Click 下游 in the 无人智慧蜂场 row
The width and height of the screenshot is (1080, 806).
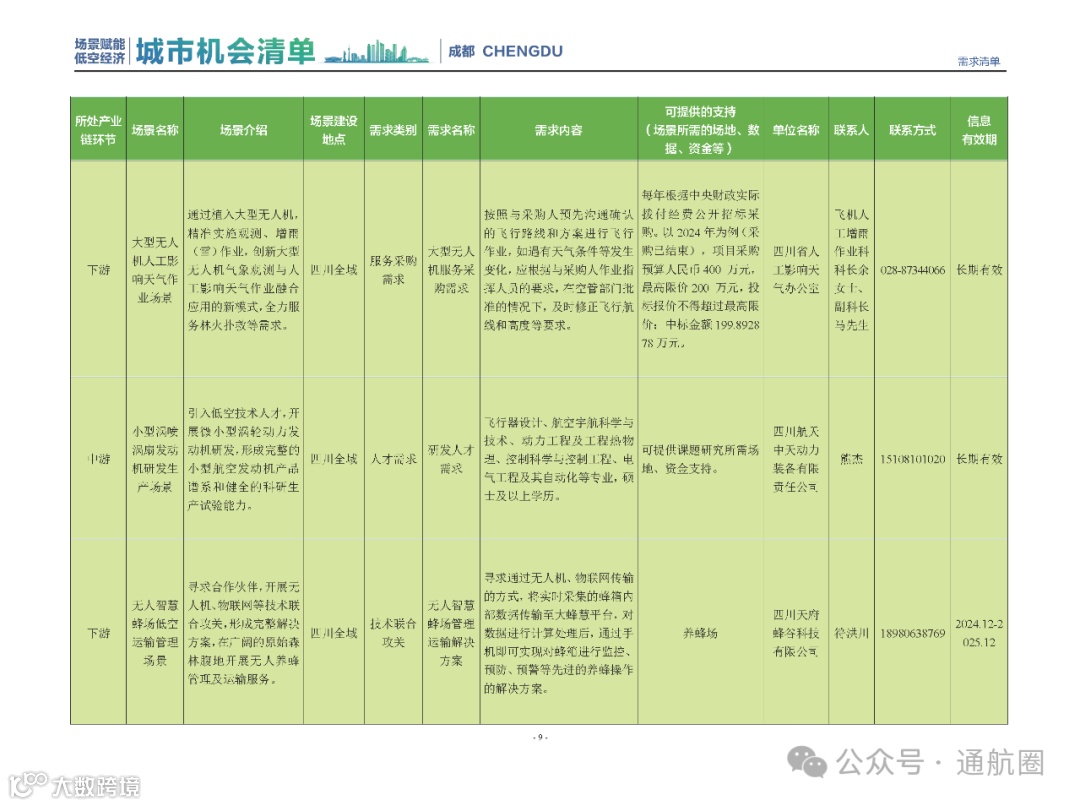coord(98,632)
